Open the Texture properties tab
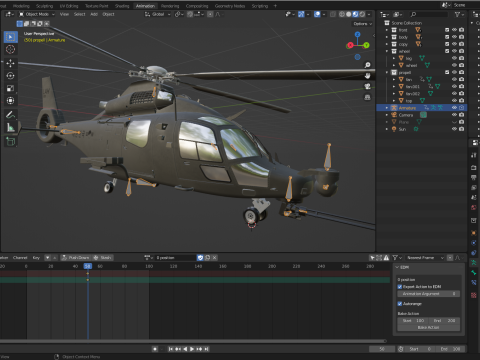Screen dimensions: 480x360 pyautogui.click(x=474, y=295)
